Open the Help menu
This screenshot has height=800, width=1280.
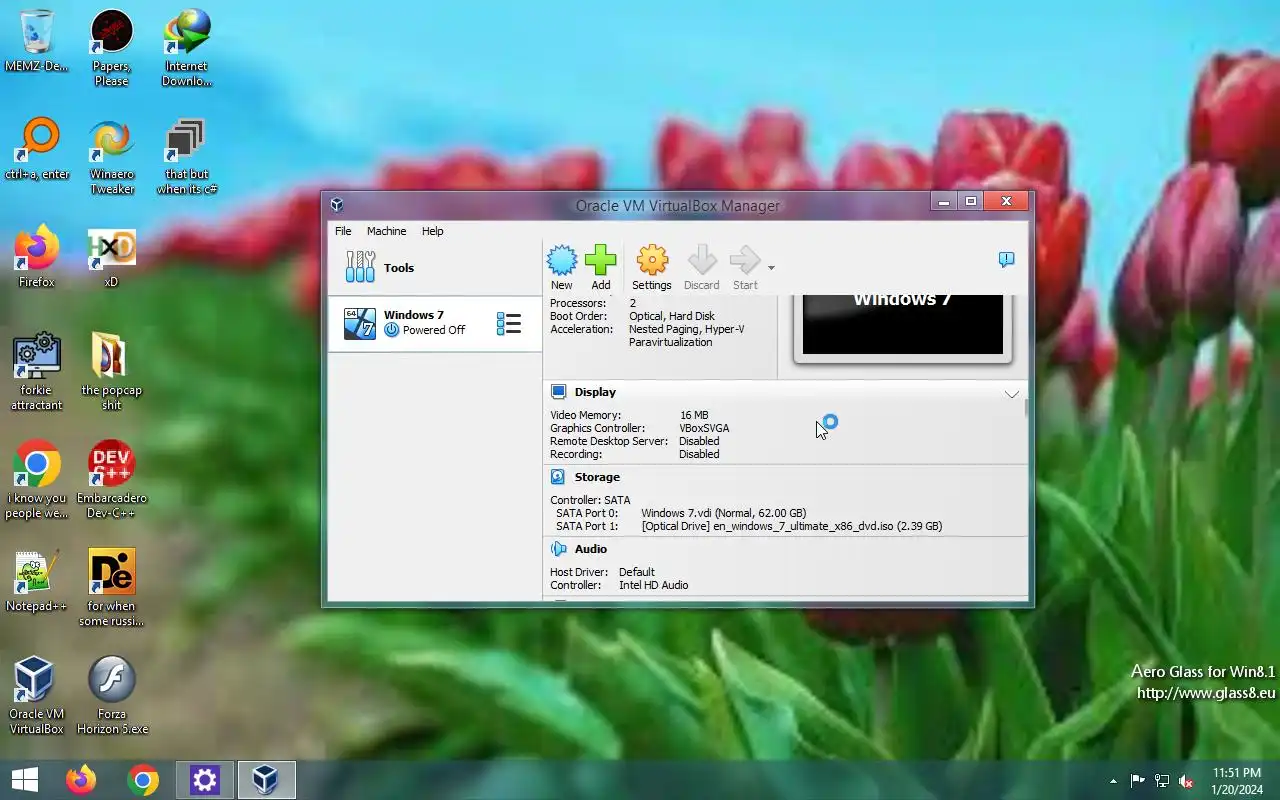coord(432,231)
